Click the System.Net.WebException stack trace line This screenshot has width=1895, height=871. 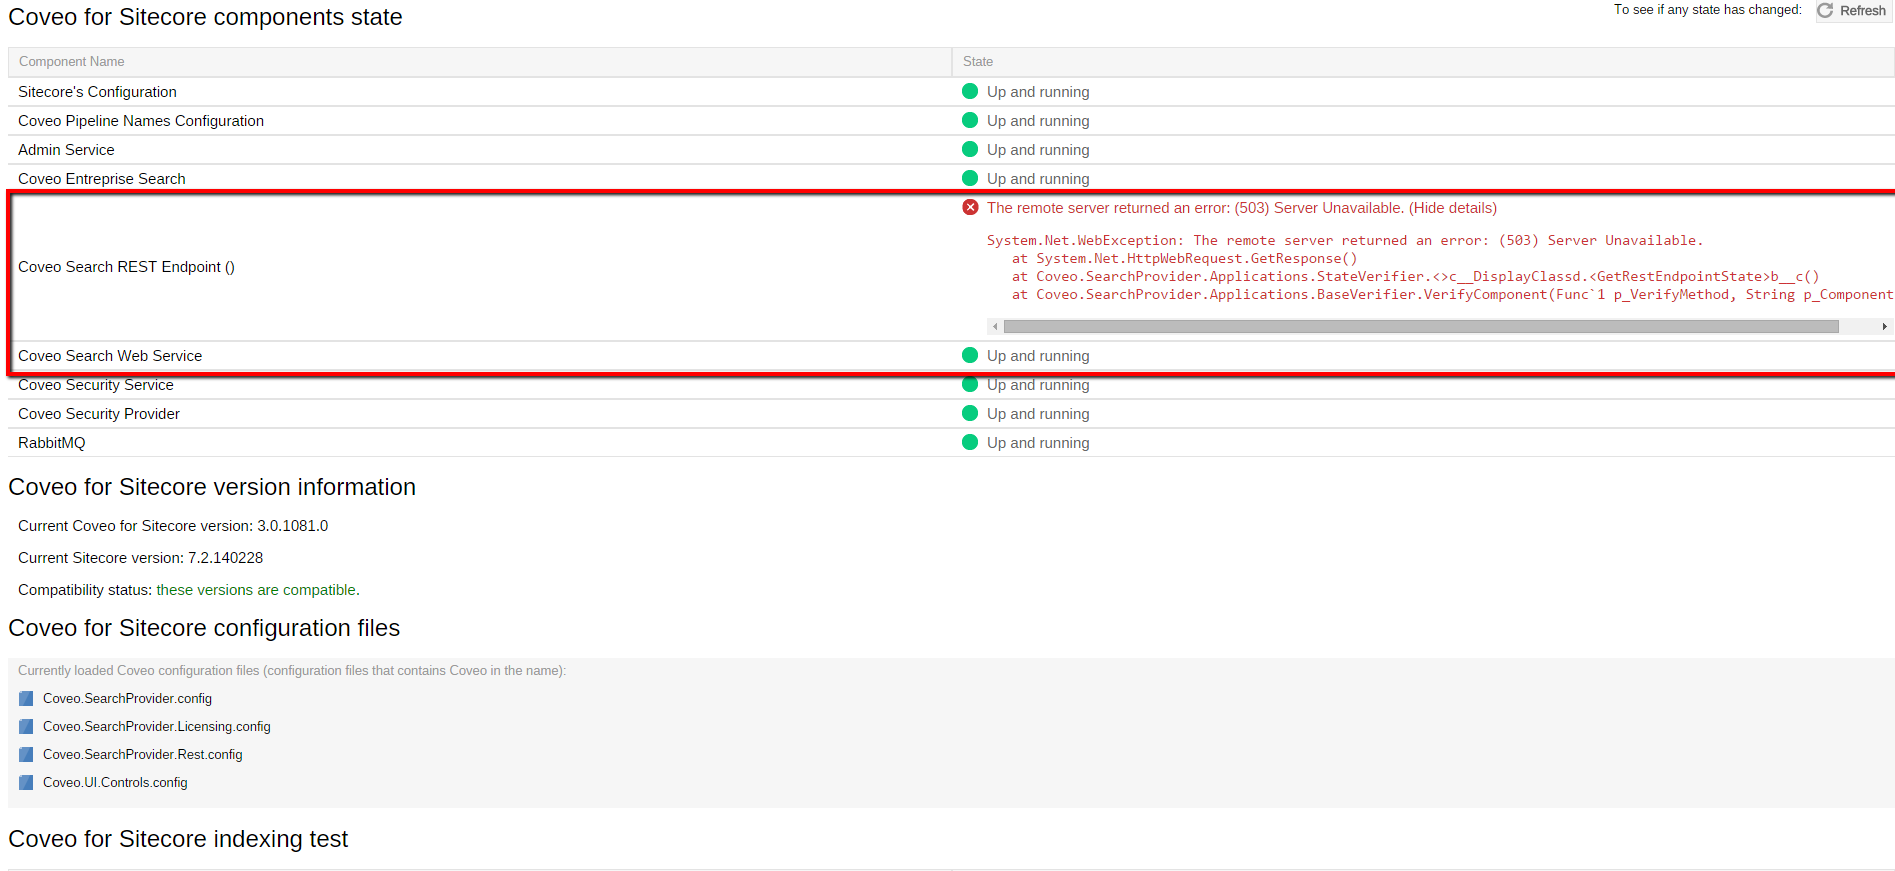(x=1345, y=241)
